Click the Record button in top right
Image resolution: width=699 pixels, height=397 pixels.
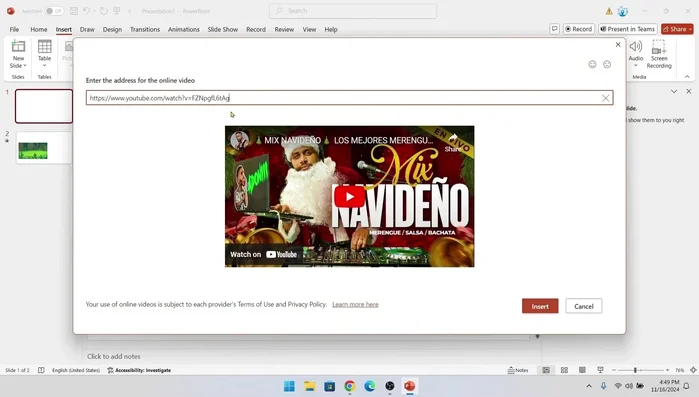tap(579, 29)
